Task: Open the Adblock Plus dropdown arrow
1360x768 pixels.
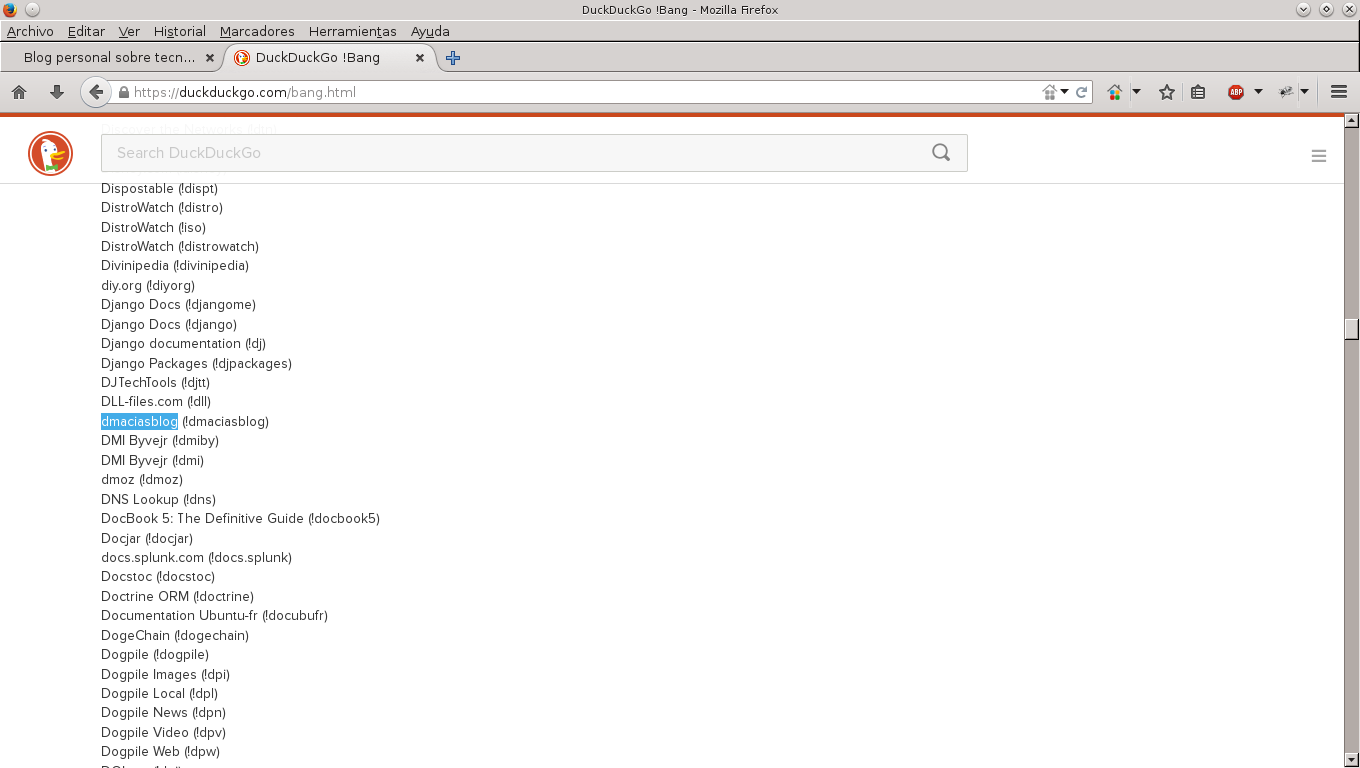Action: tap(1258, 92)
